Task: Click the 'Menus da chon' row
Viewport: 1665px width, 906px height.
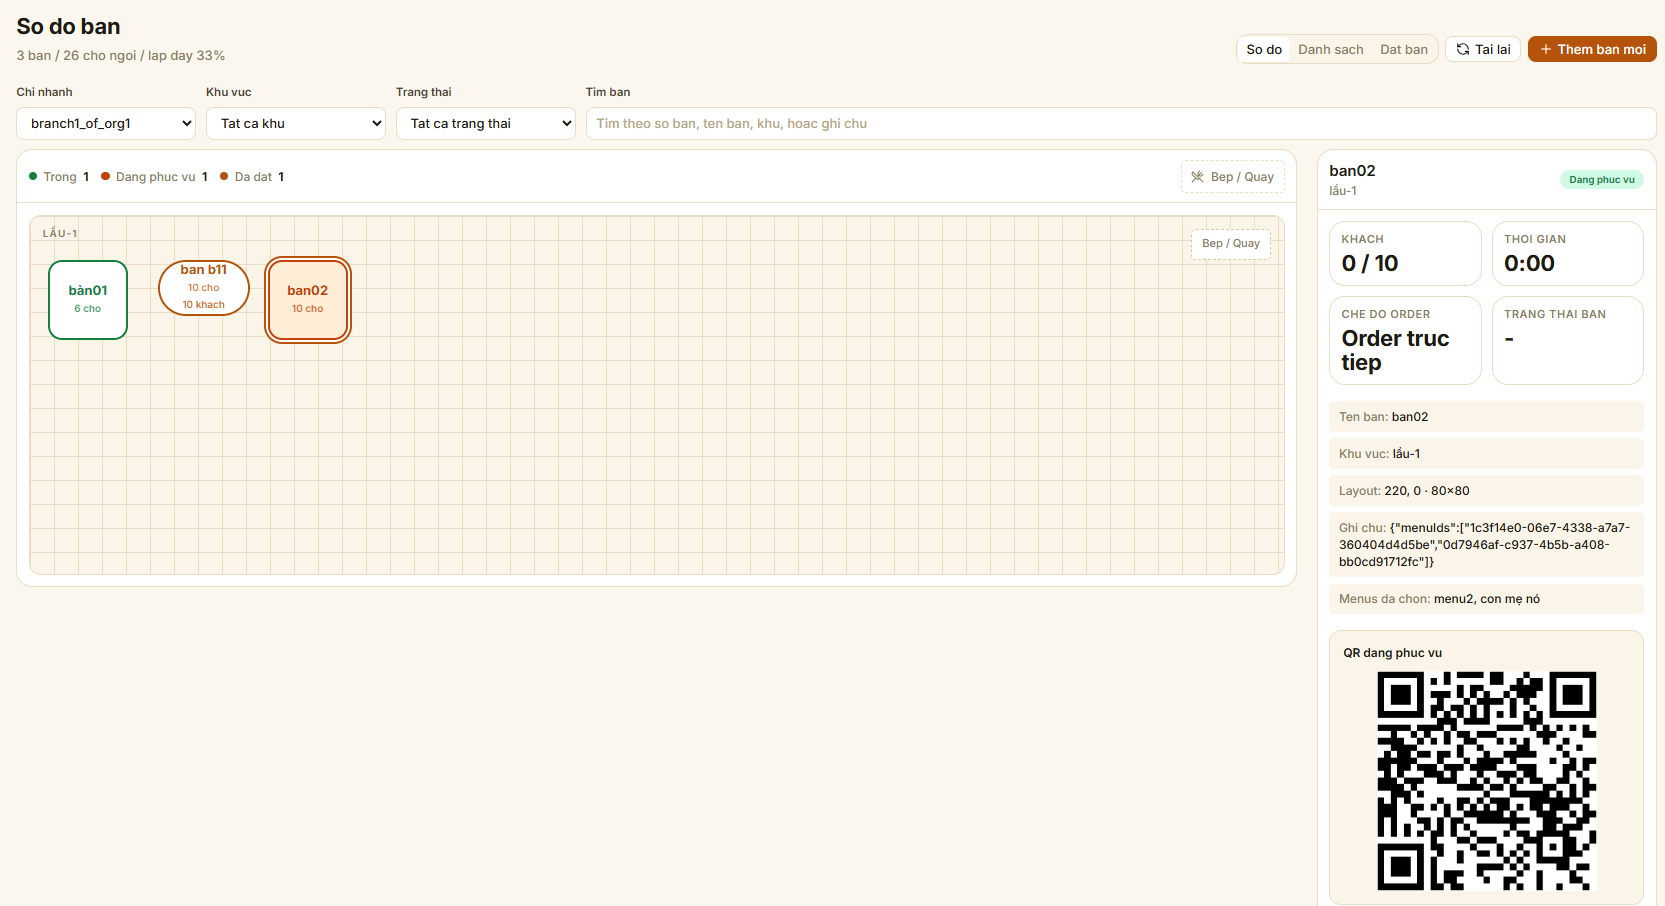Action: [x=1486, y=599]
